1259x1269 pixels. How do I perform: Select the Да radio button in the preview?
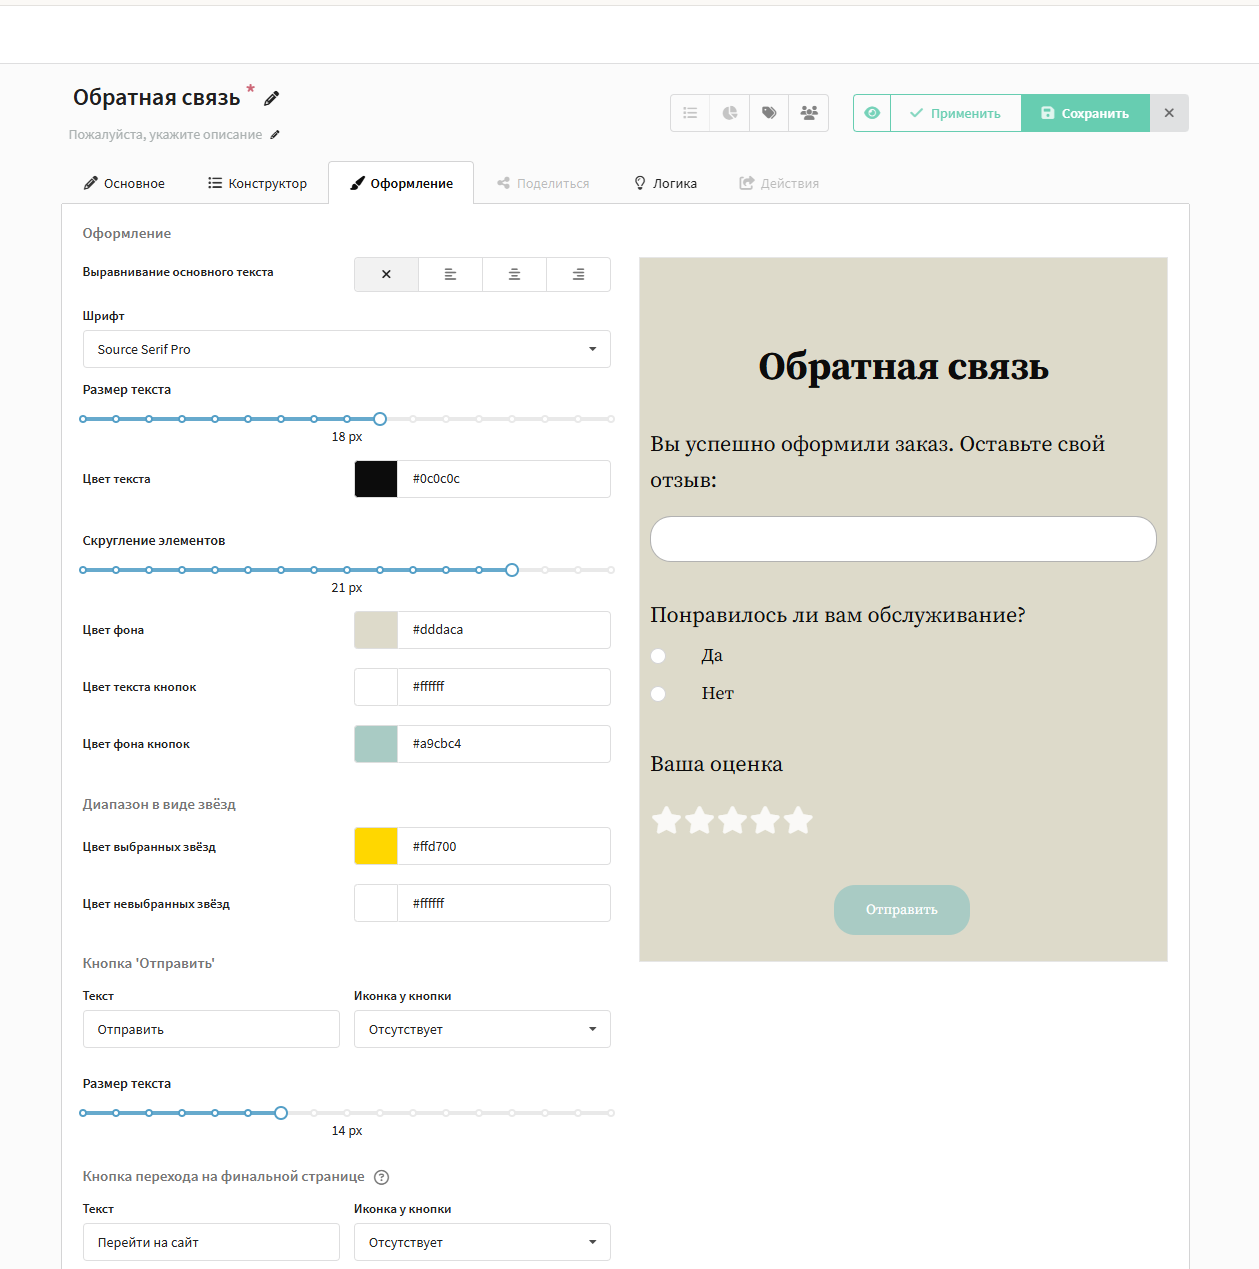click(x=658, y=656)
